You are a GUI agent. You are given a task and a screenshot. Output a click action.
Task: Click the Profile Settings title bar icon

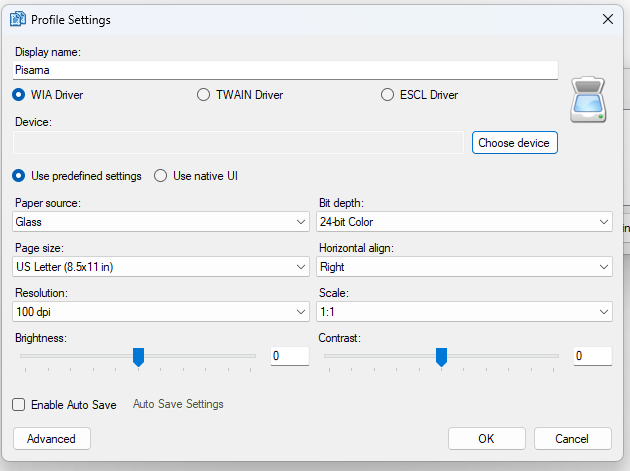[18, 19]
